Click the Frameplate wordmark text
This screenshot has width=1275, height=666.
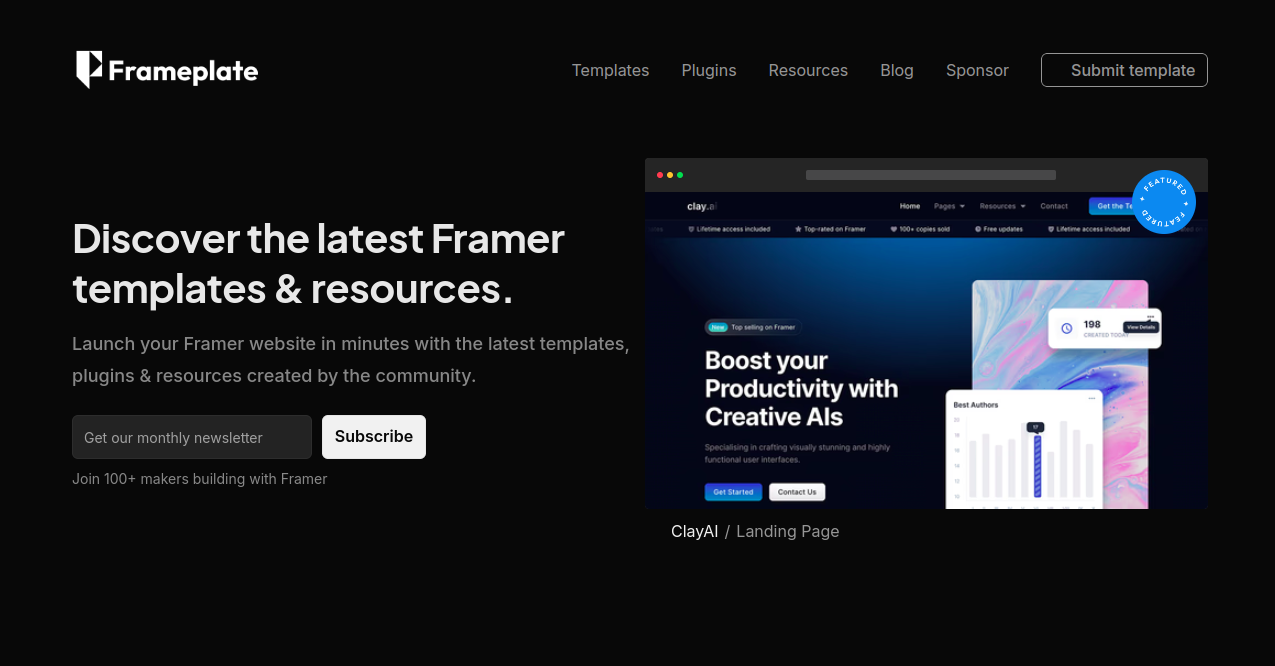tap(183, 71)
